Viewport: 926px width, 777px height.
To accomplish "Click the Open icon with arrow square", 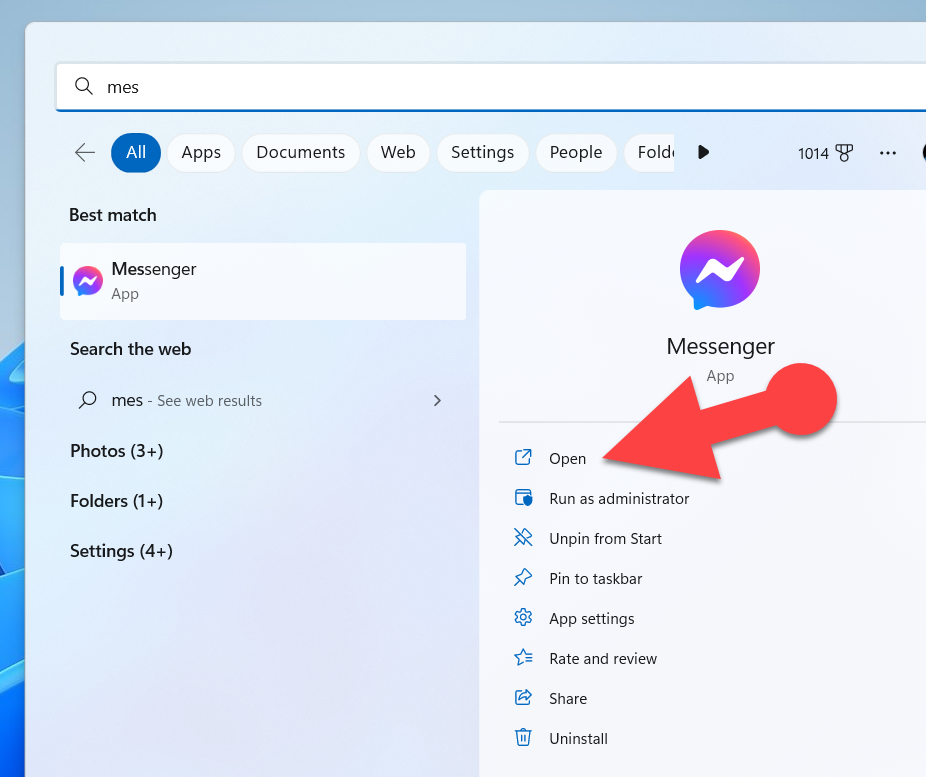I will point(523,458).
